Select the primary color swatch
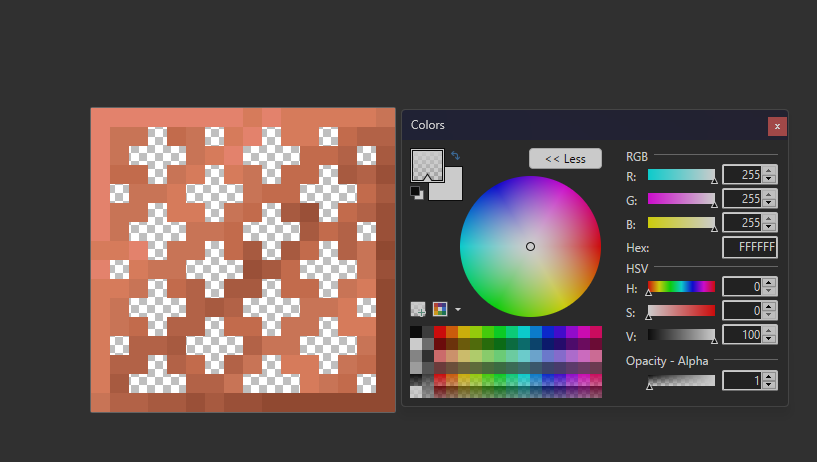Image resolution: width=817 pixels, height=462 pixels. point(427,165)
